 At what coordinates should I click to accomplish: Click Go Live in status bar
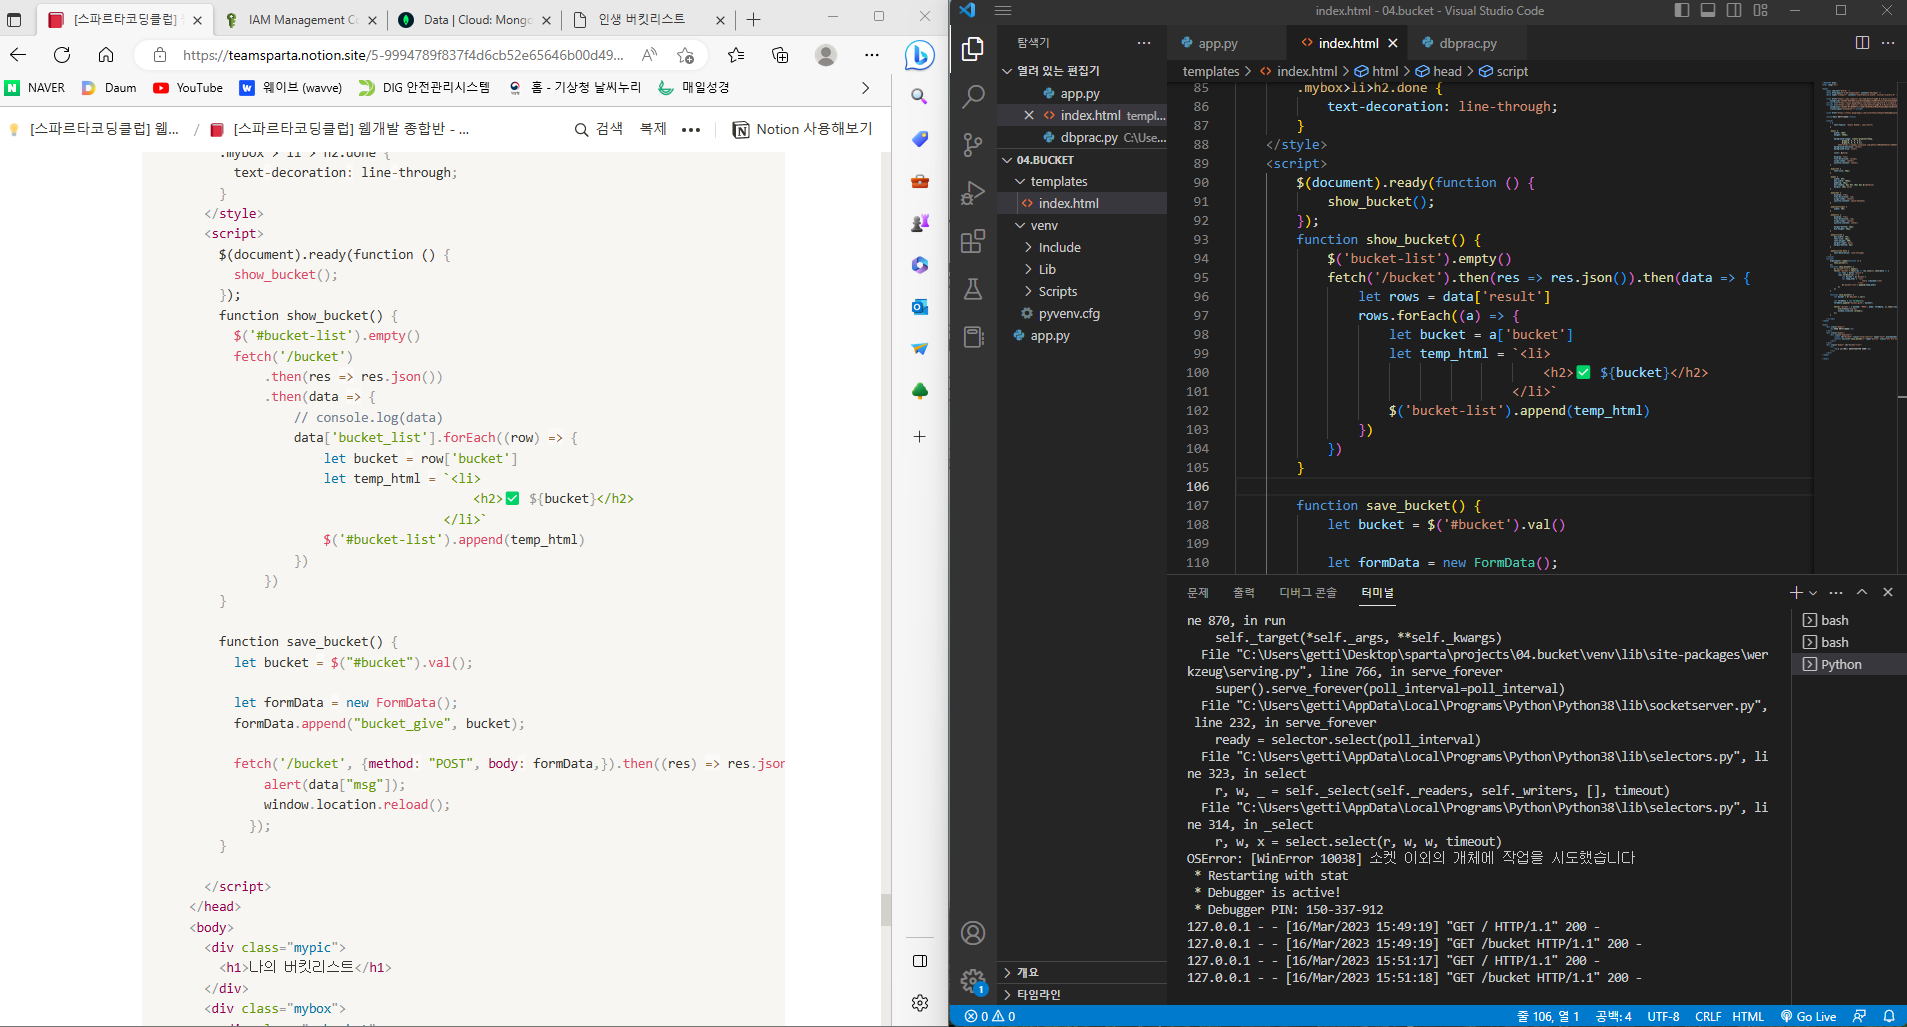click(1808, 1016)
